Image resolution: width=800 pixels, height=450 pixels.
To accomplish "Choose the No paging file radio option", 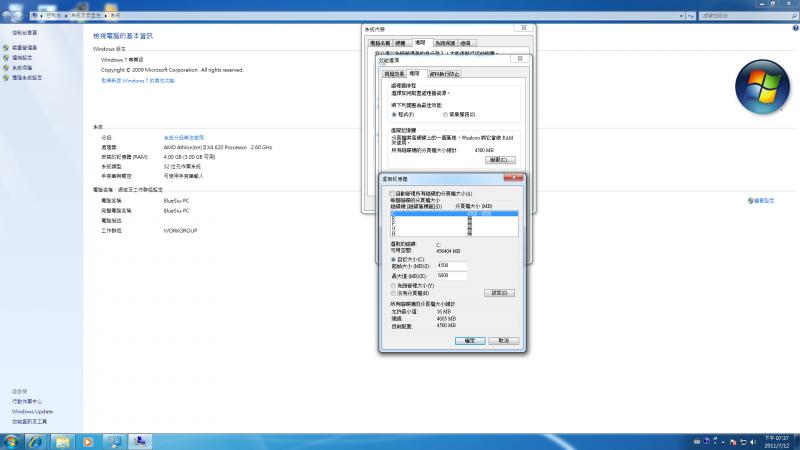I will point(393,292).
